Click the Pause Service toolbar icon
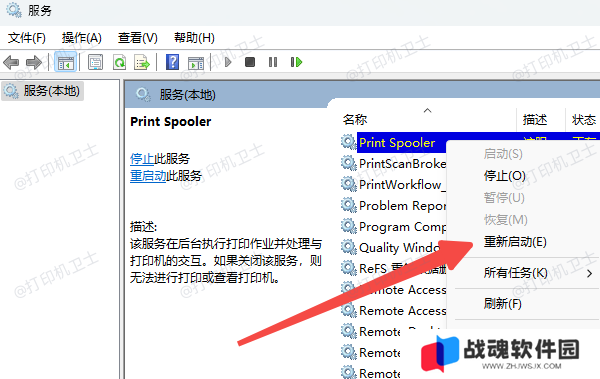The image size is (600, 379). click(x=273, y=62)
